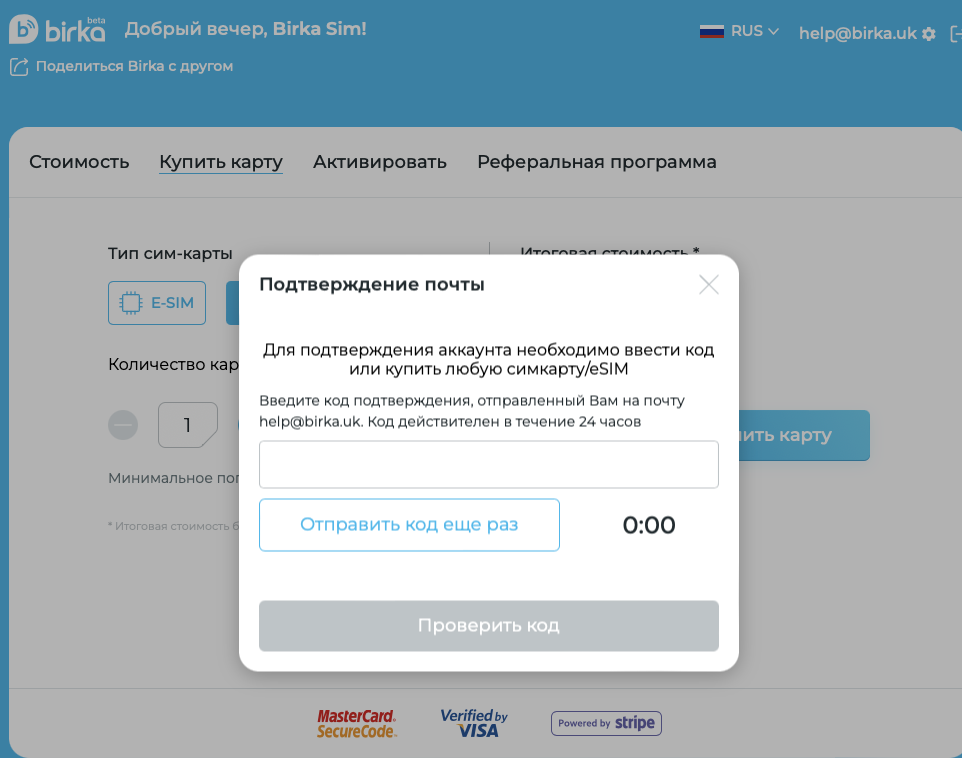The width and height of the screenshot is (962, 758).
Task: Click the share icon beside Поделиться Birka
Action: coord(19,67)
